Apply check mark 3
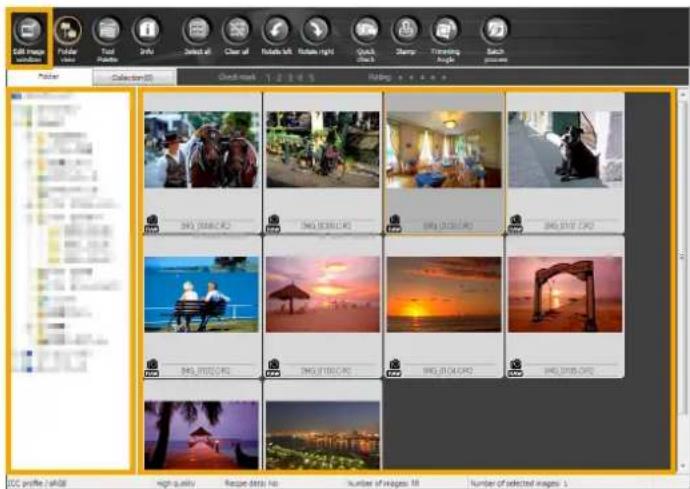Image resolution: width=690 pixels, height=489 pixels. click(x=290, y=78)
